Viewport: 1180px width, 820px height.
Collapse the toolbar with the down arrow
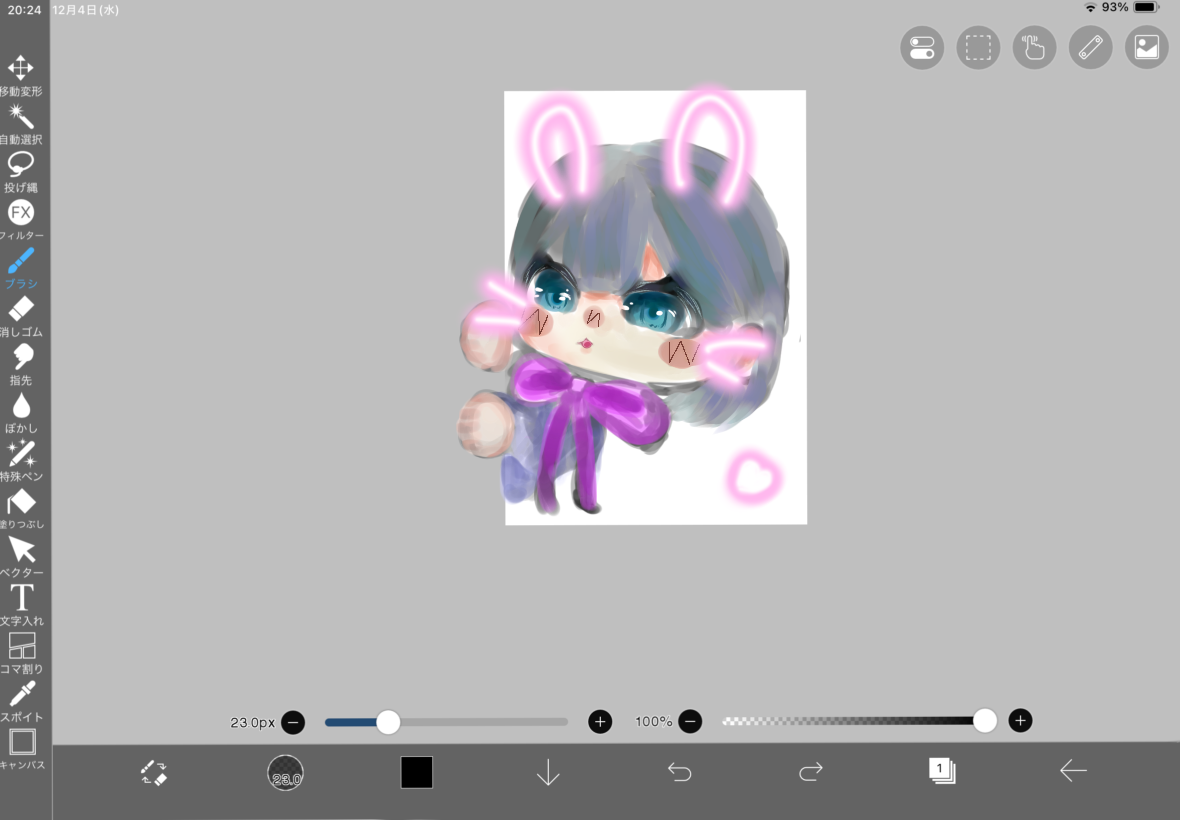547,772
